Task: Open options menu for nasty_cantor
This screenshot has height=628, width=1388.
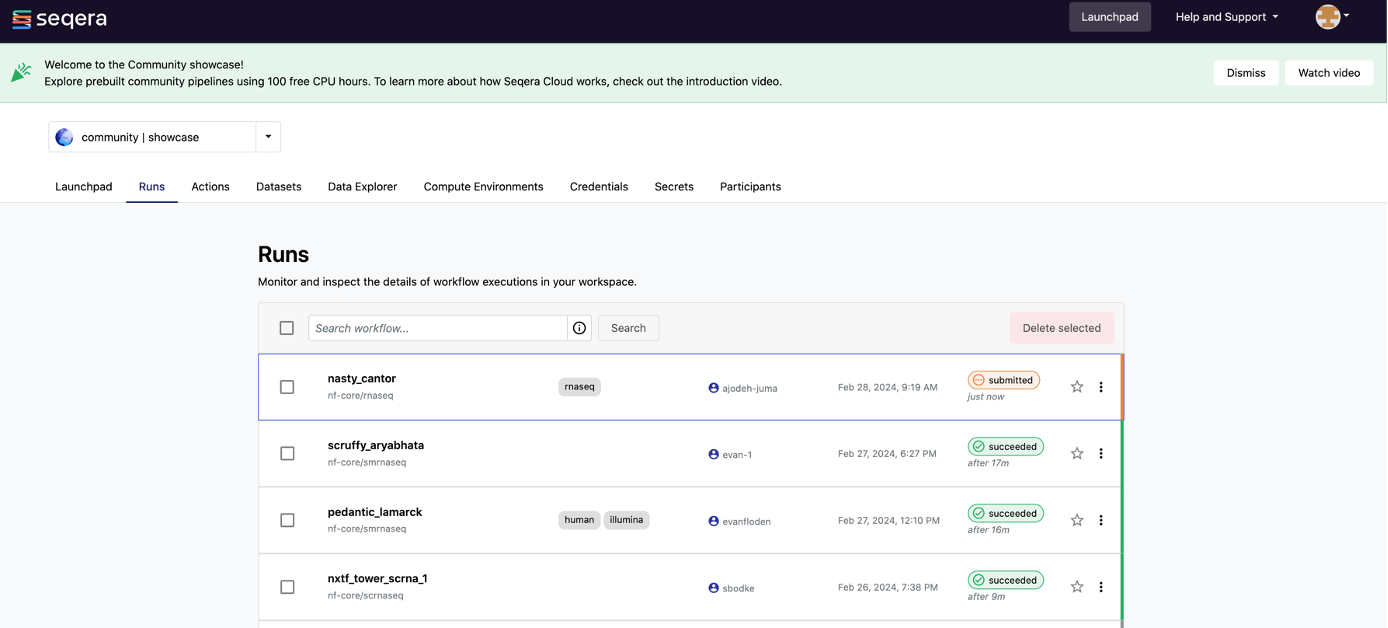Action: [1101, 387]
